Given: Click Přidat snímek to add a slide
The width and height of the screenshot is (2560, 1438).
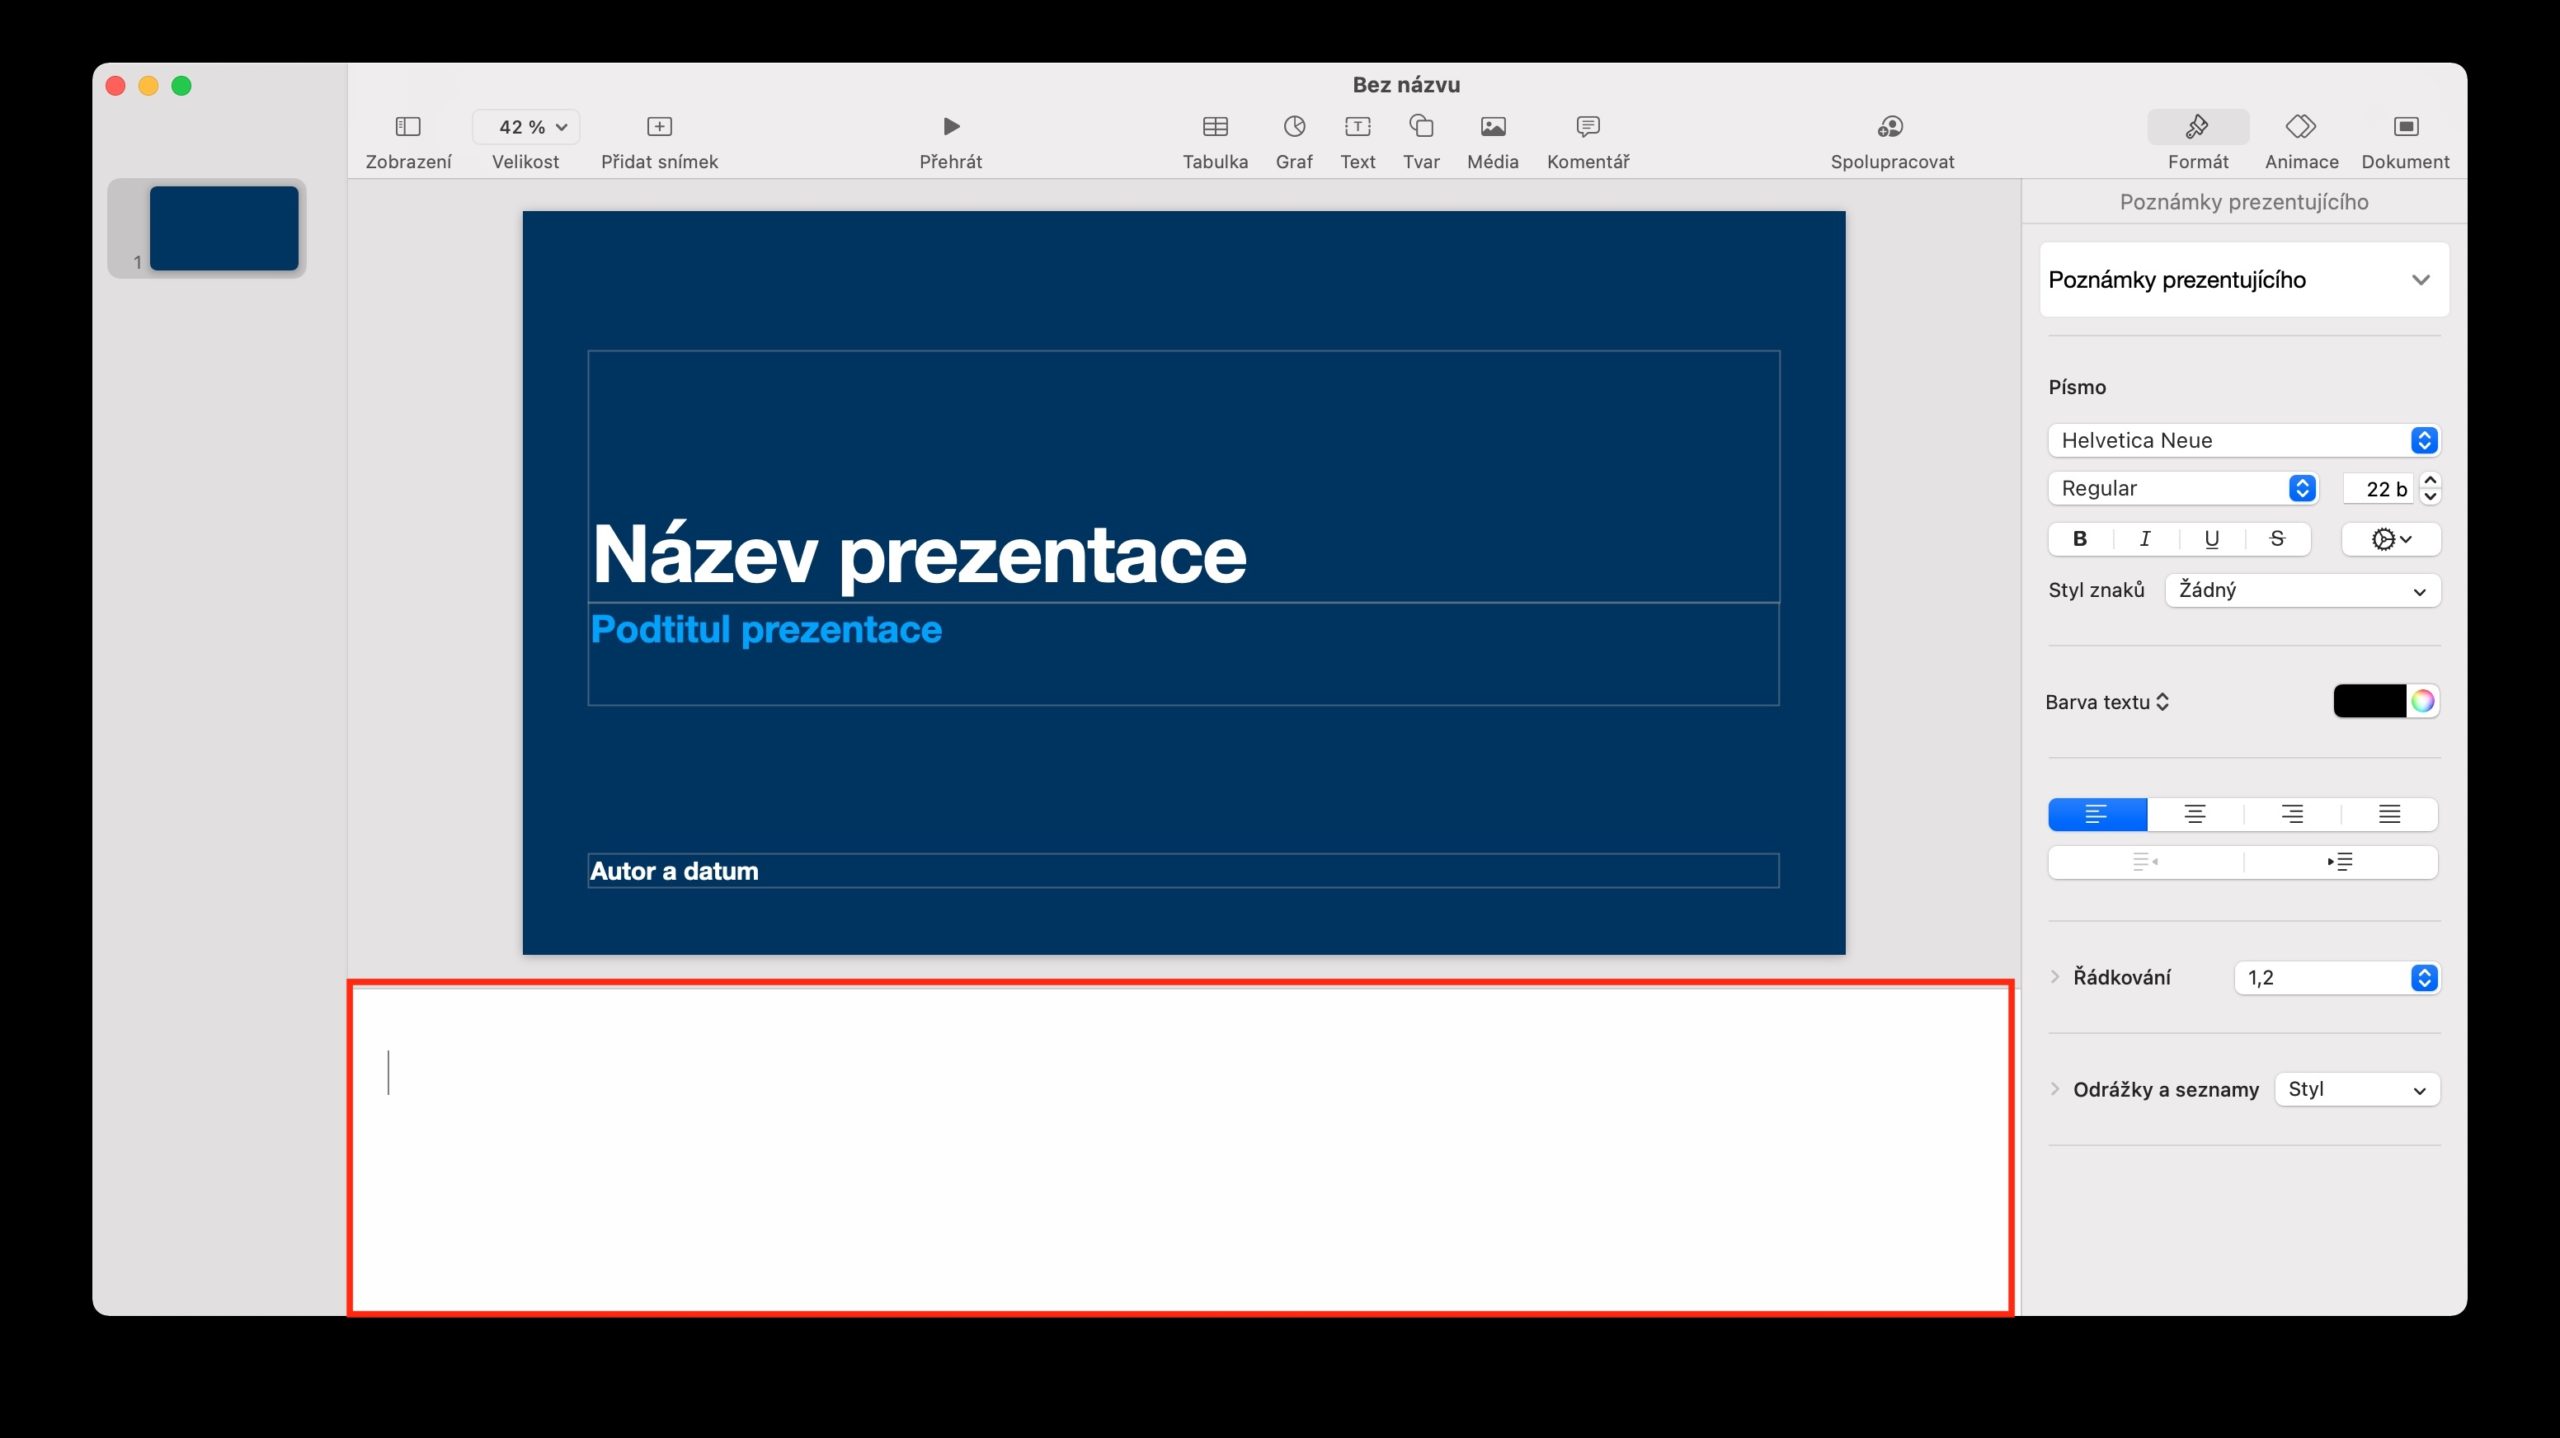Looking at the screenshot, I should tap(659, 126).
